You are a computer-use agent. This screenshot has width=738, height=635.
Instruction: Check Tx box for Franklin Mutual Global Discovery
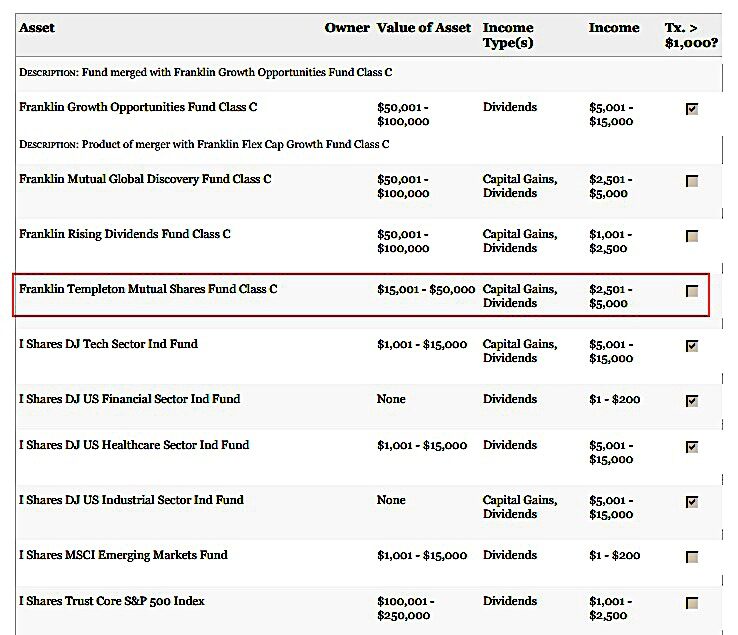(x=691, y=181)
